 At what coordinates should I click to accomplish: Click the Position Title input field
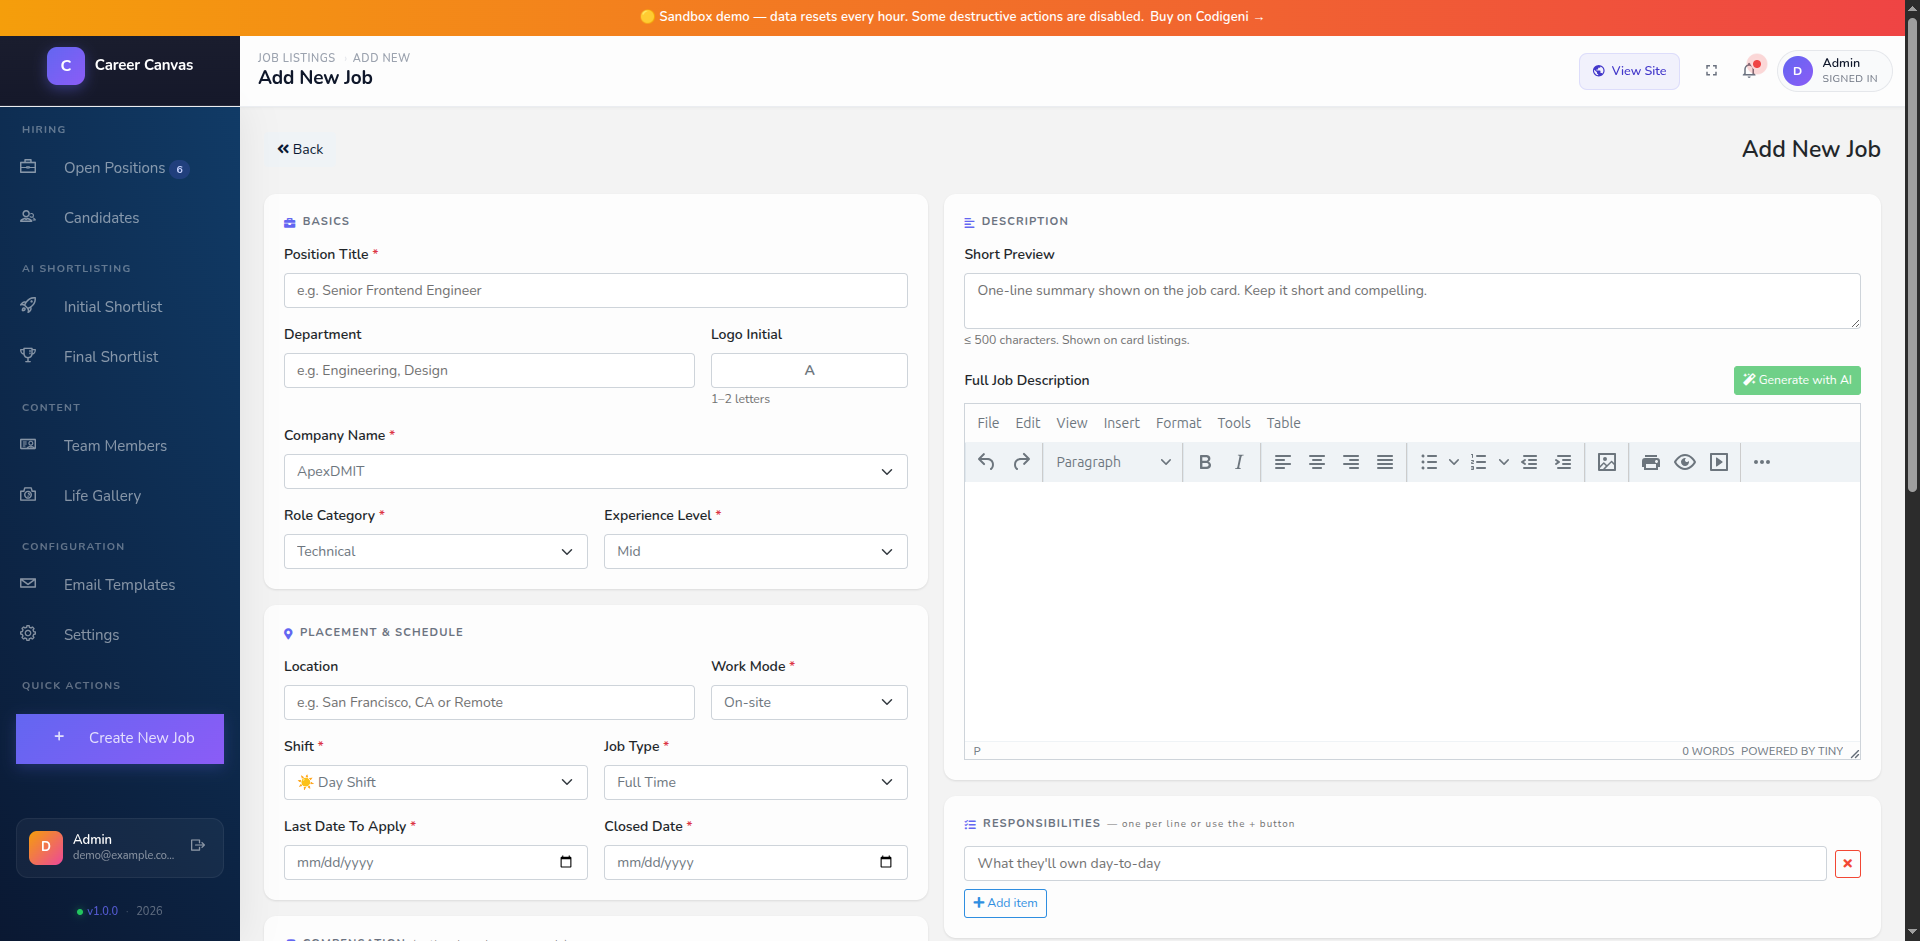[596, 291]
